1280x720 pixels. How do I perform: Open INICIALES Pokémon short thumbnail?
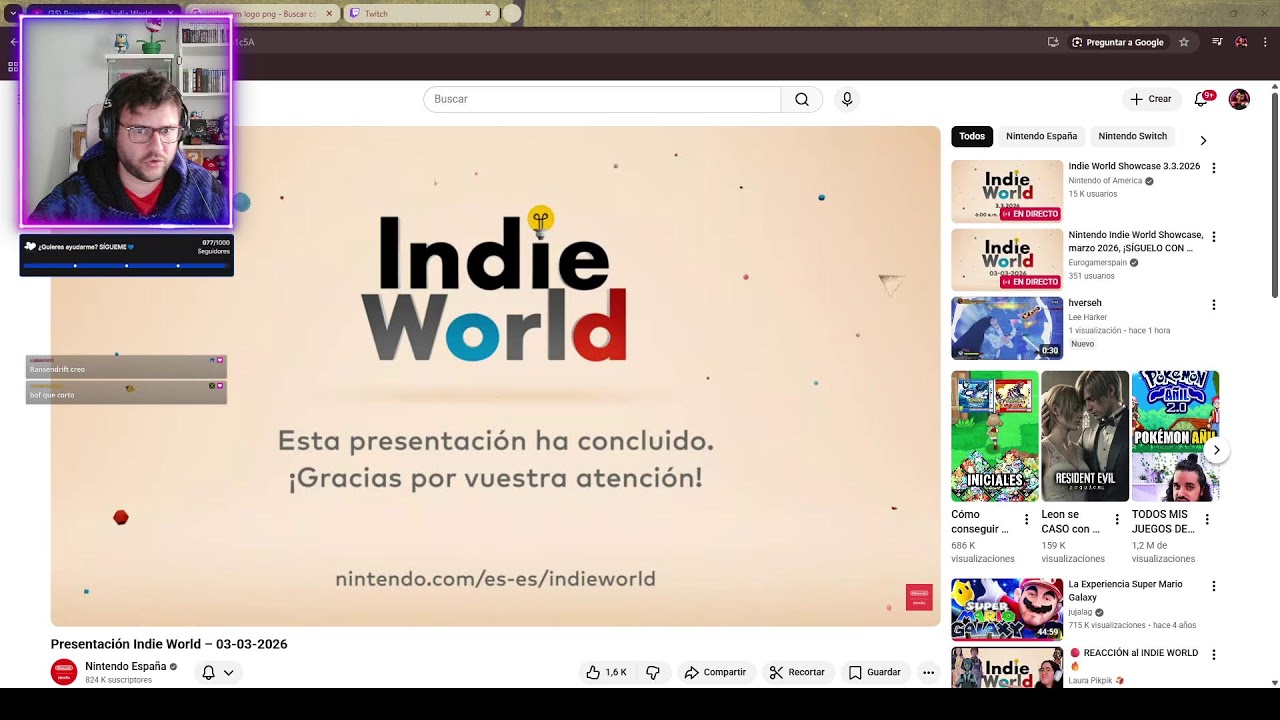point(995,436)
